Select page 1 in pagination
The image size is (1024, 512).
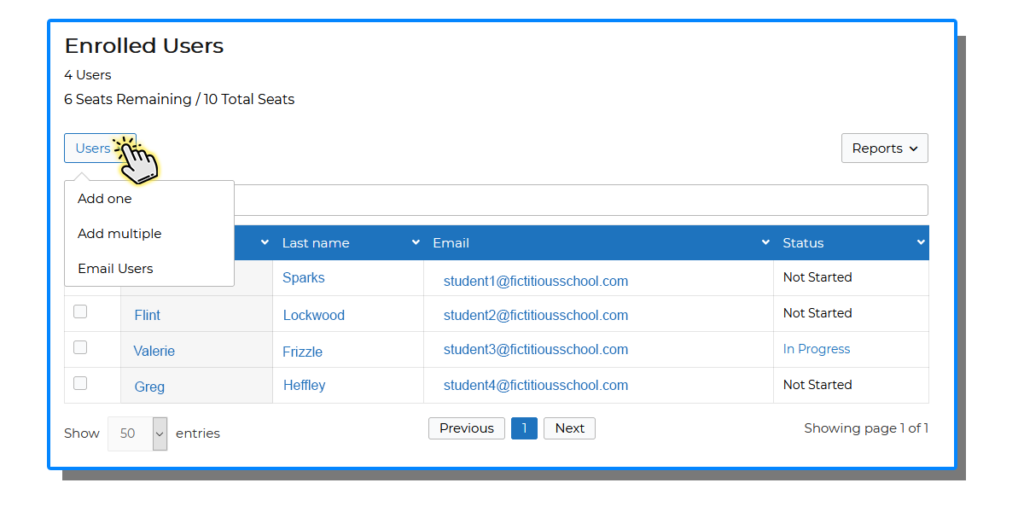(x=524, y=428)
